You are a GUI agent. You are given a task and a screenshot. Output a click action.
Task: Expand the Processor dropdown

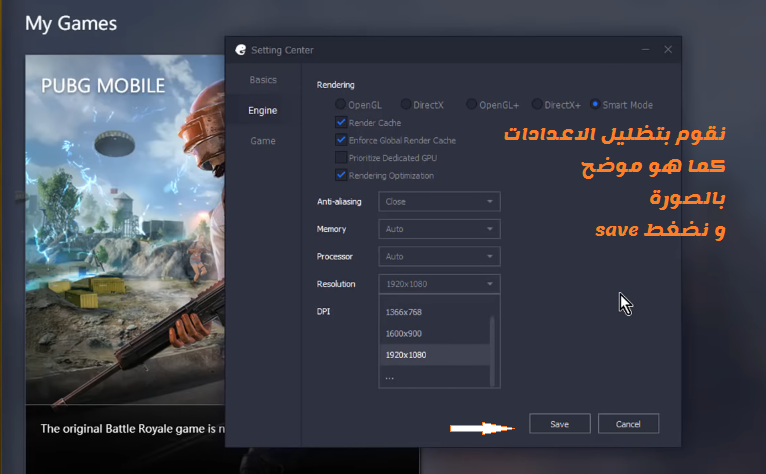[439, 256]
